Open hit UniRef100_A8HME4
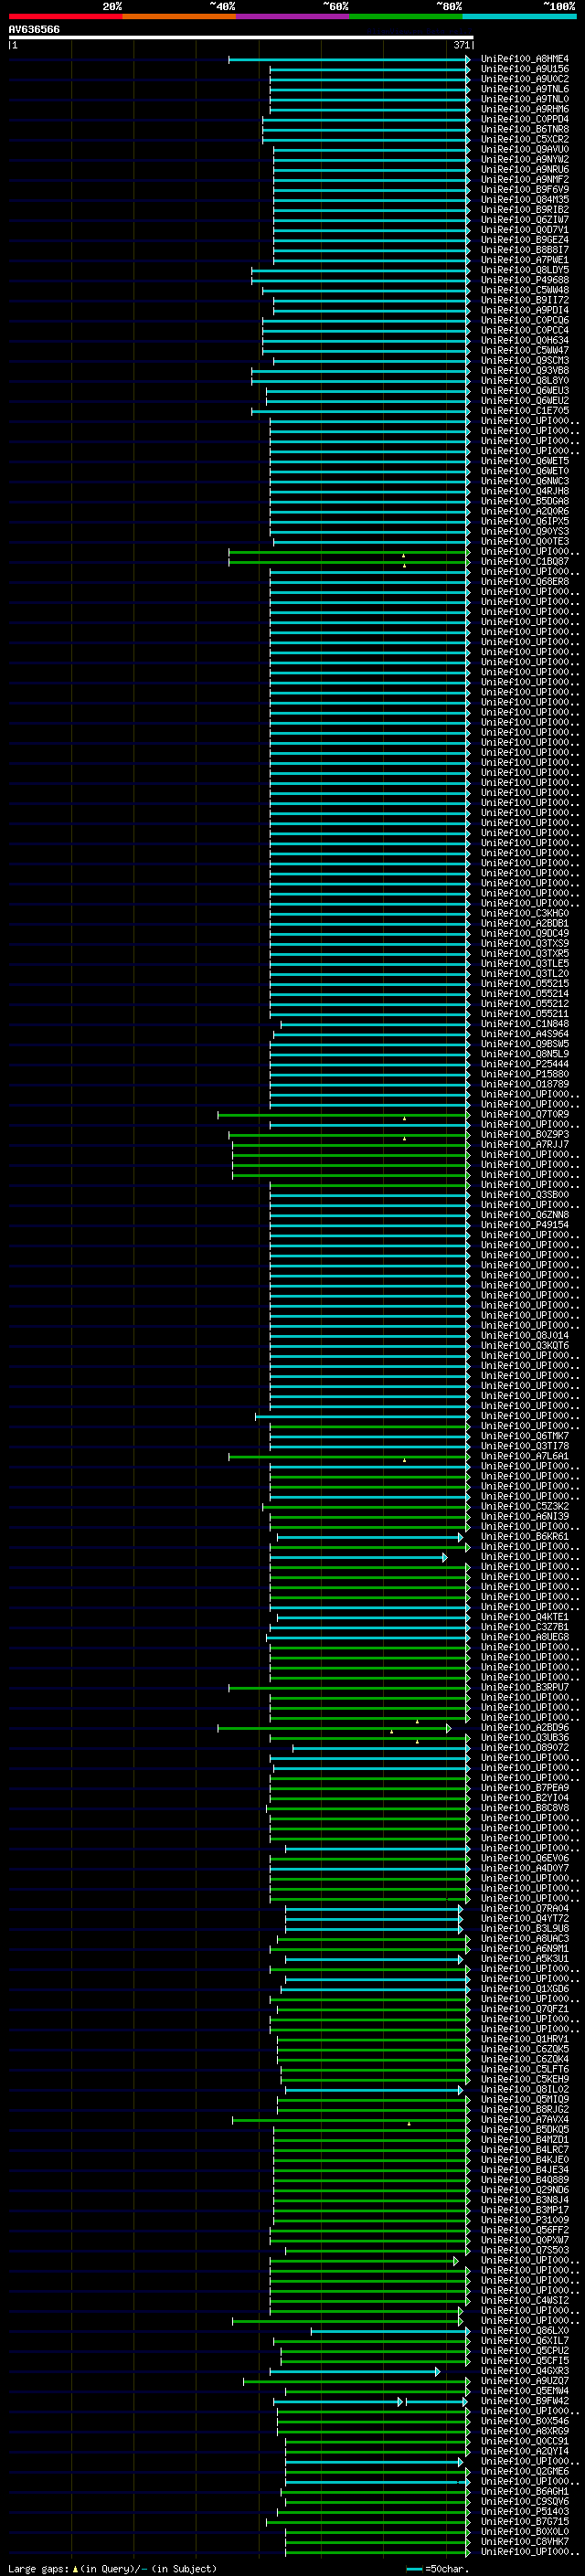The width and height of the screenshot is (585, 2576). [x=525, y=59]
